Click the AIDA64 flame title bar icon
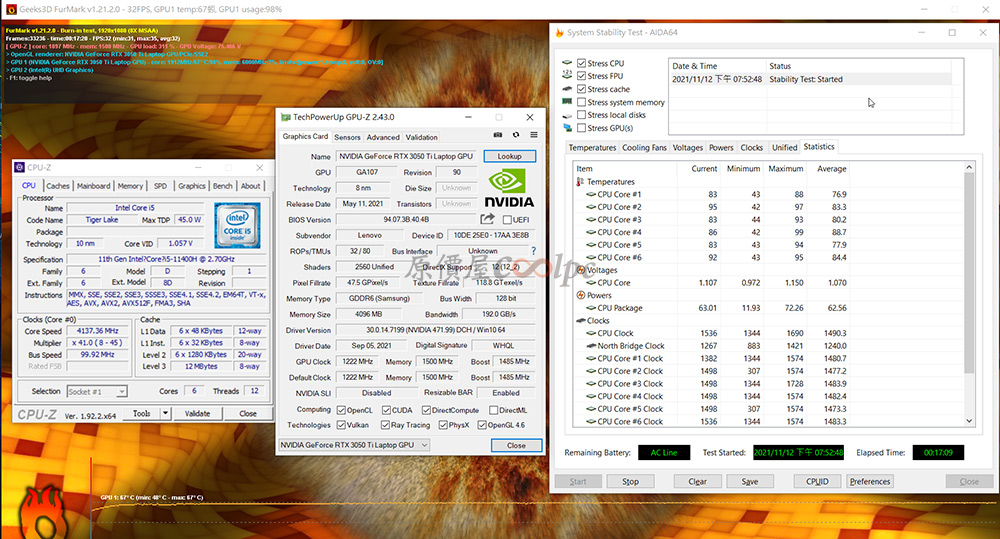Viewport: 1000px width, 539px height. (559, 33)
